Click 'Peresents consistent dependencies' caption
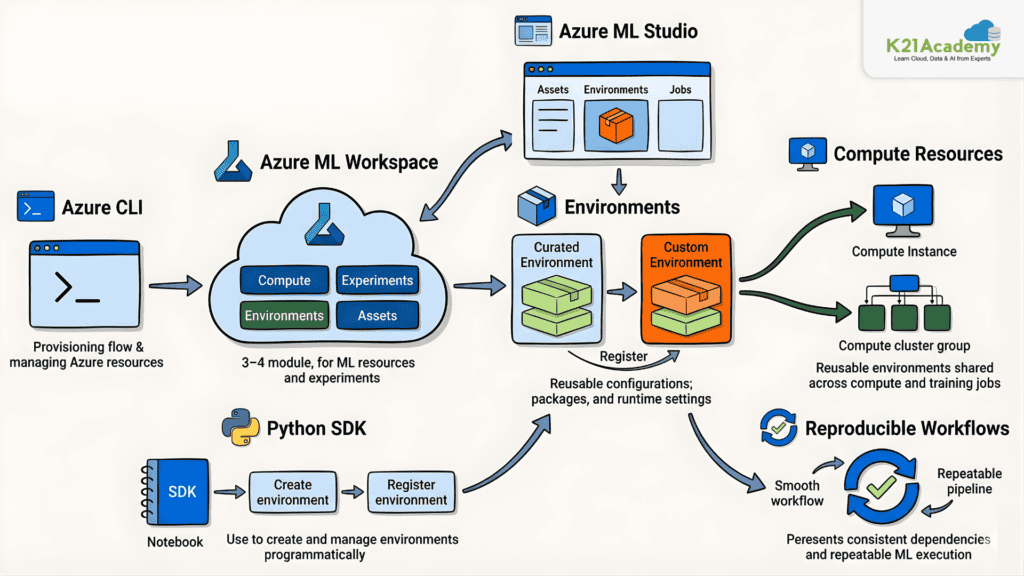This screenshot has height=576, width=1024. click(888, 547)
